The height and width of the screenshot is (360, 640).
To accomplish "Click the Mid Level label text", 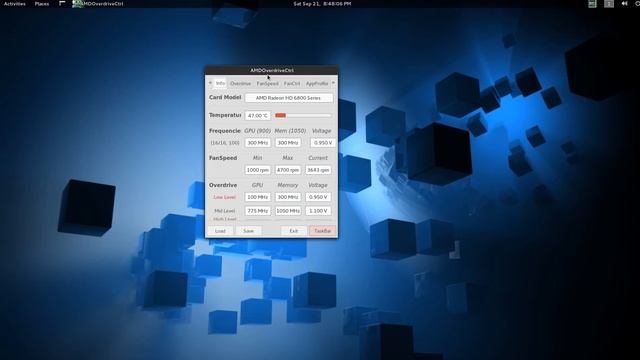I will pos(224,211).
